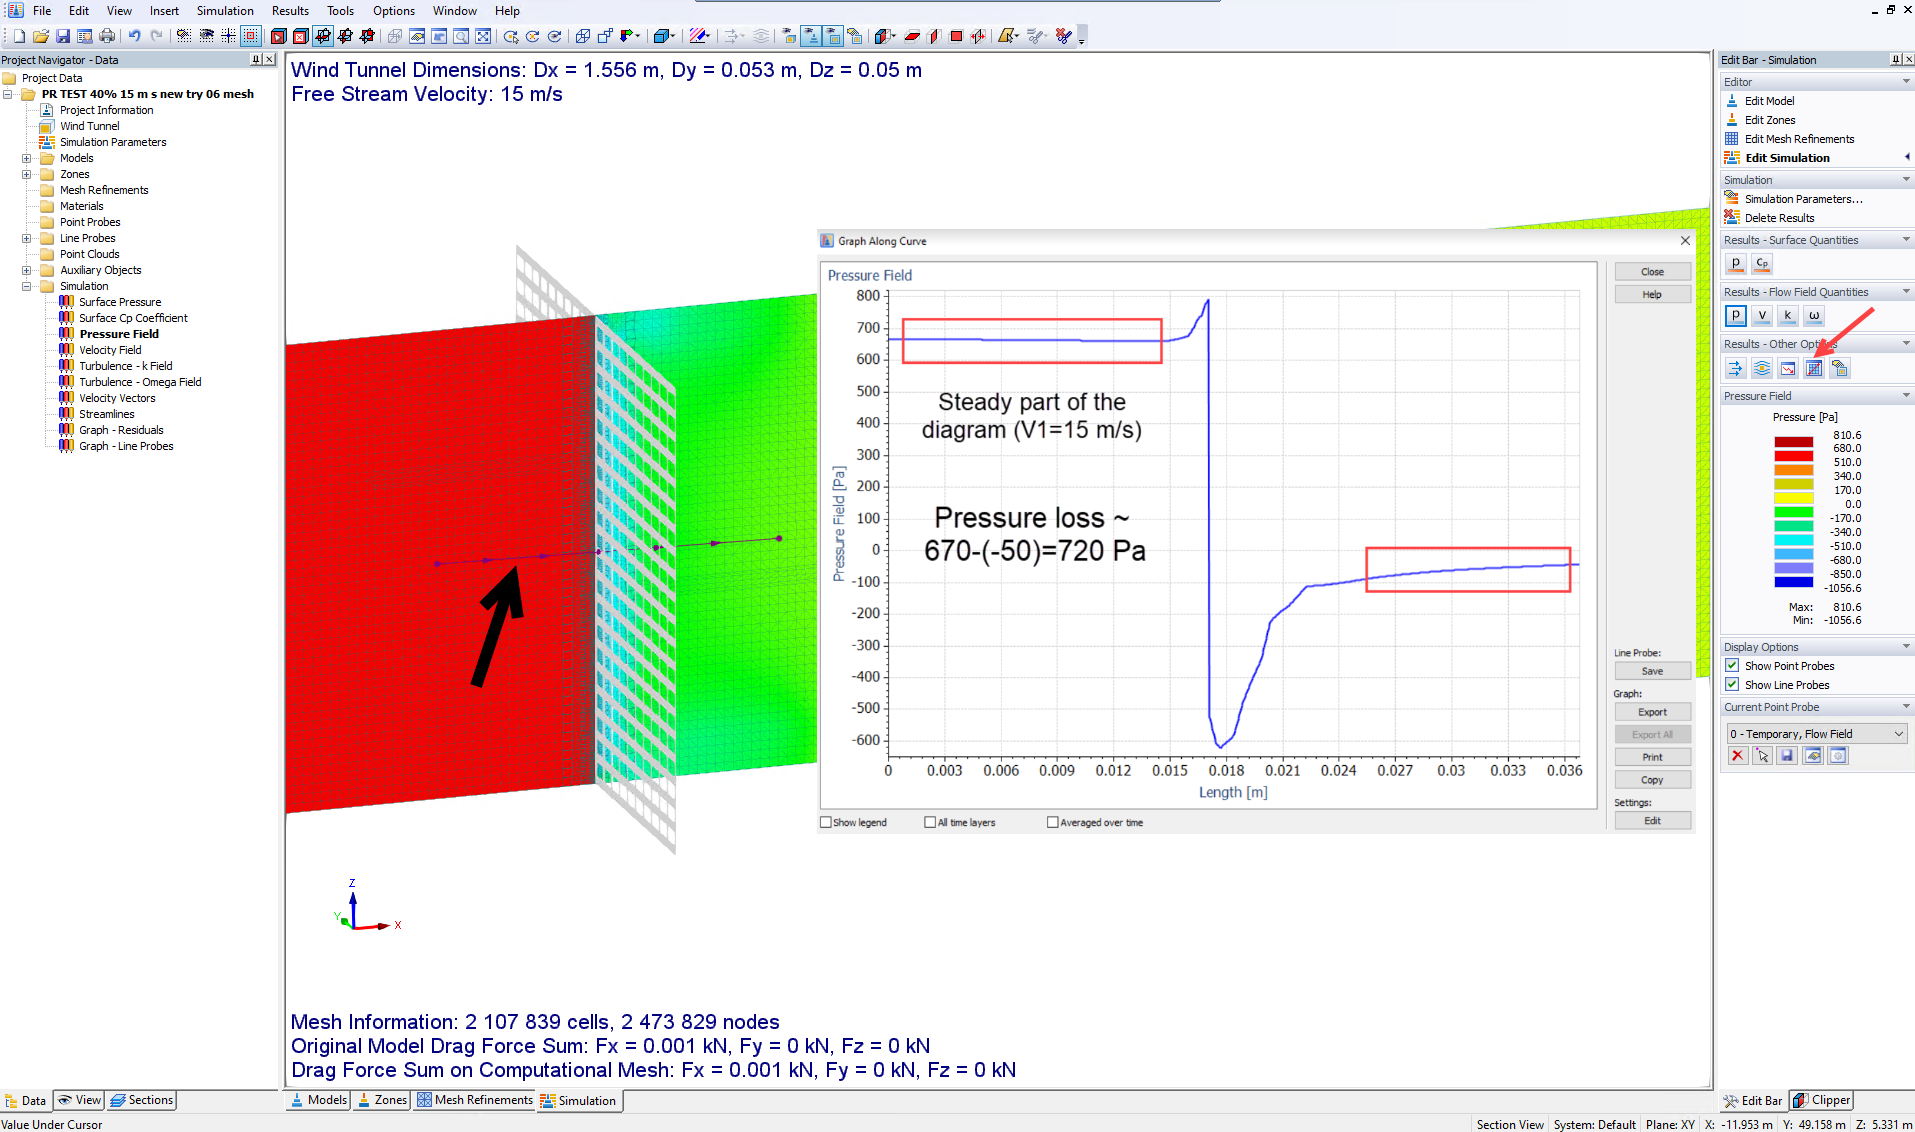Open the residuals graph icon in Other Options
The height and width of the screenshot is (1132, 1915).
point(1788,369)
